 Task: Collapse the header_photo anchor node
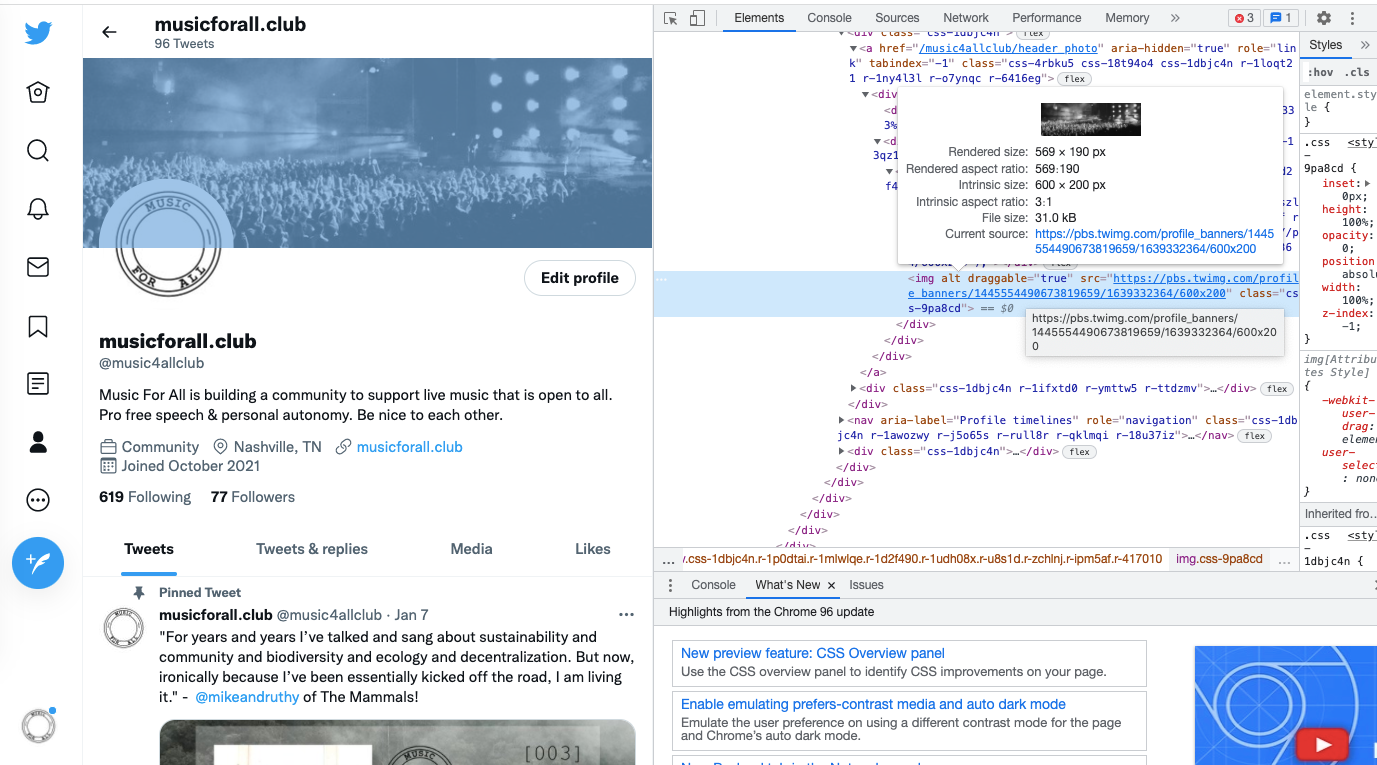tap(853, 48)
